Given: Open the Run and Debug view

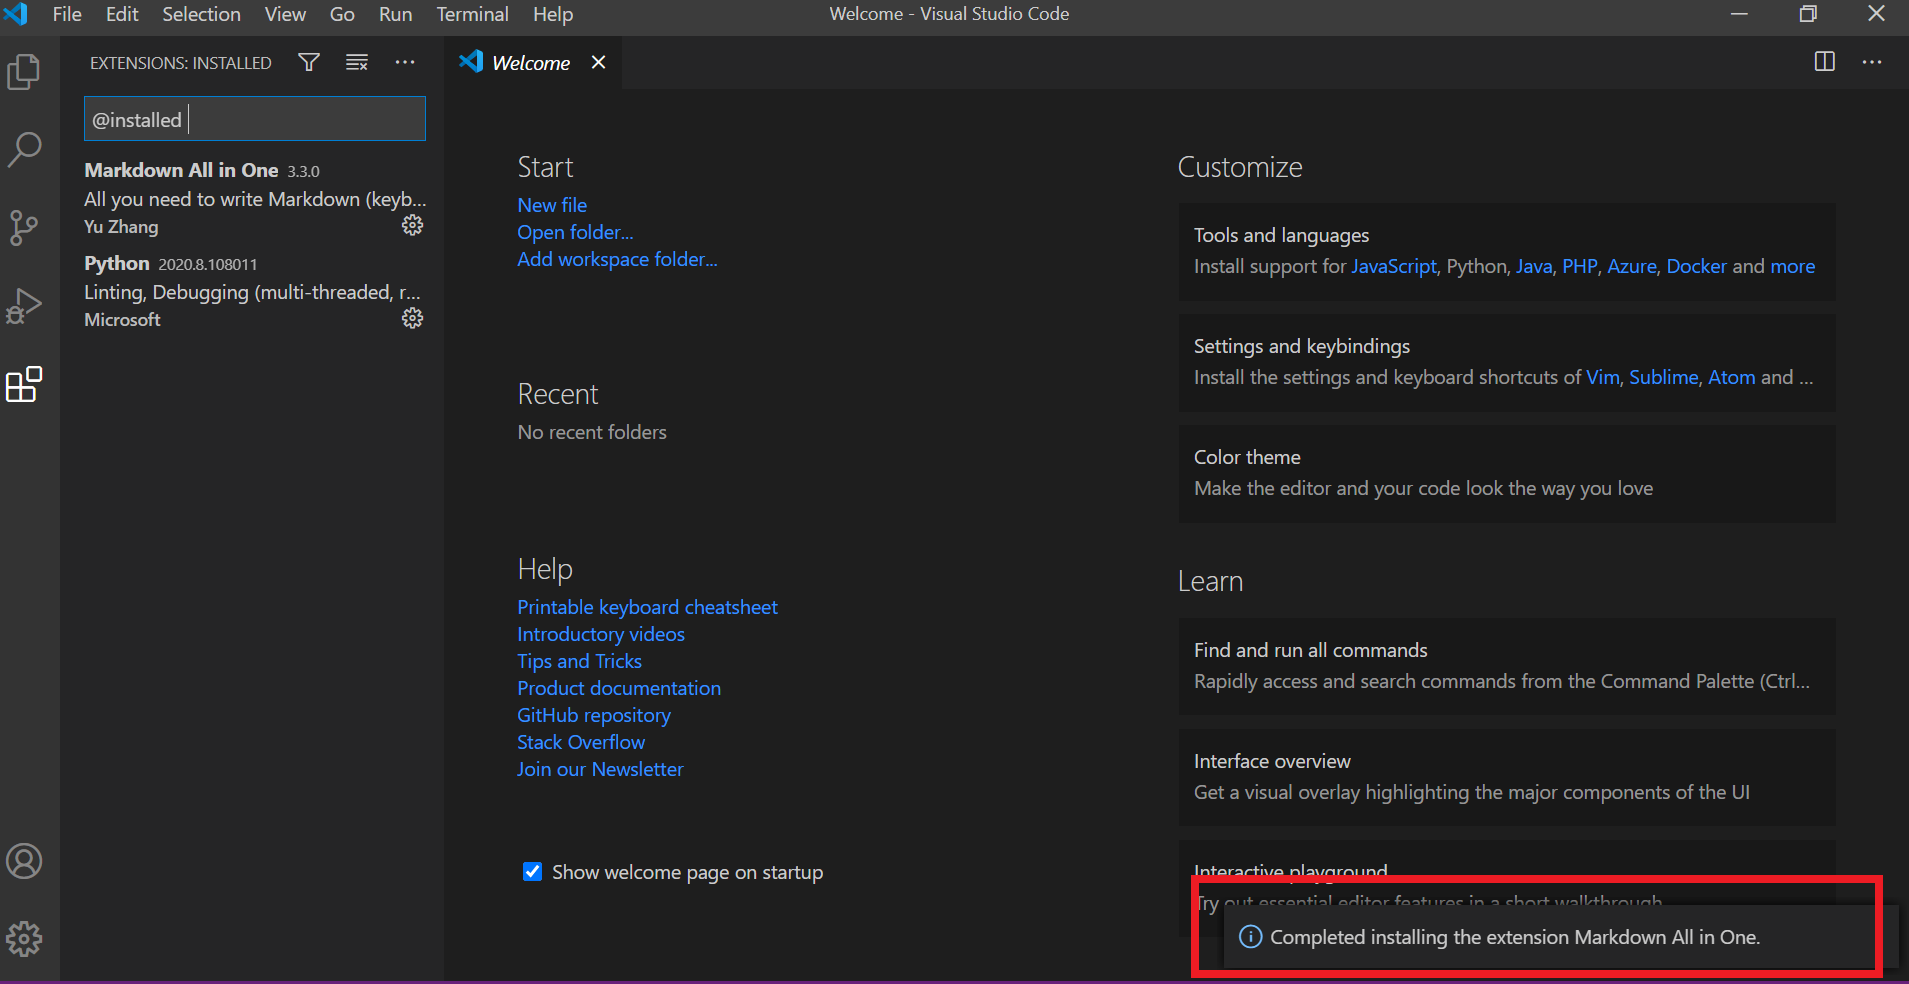Looking at the screenshot, I should (x=24, y=306).
